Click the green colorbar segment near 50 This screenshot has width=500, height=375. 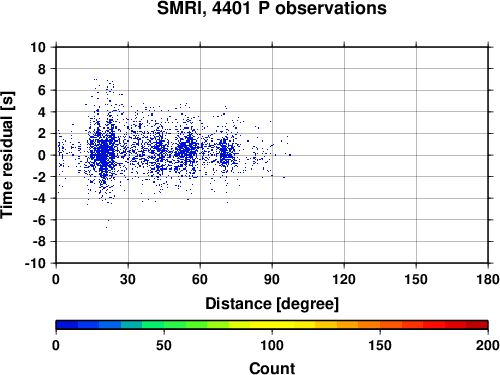point(175,325)
